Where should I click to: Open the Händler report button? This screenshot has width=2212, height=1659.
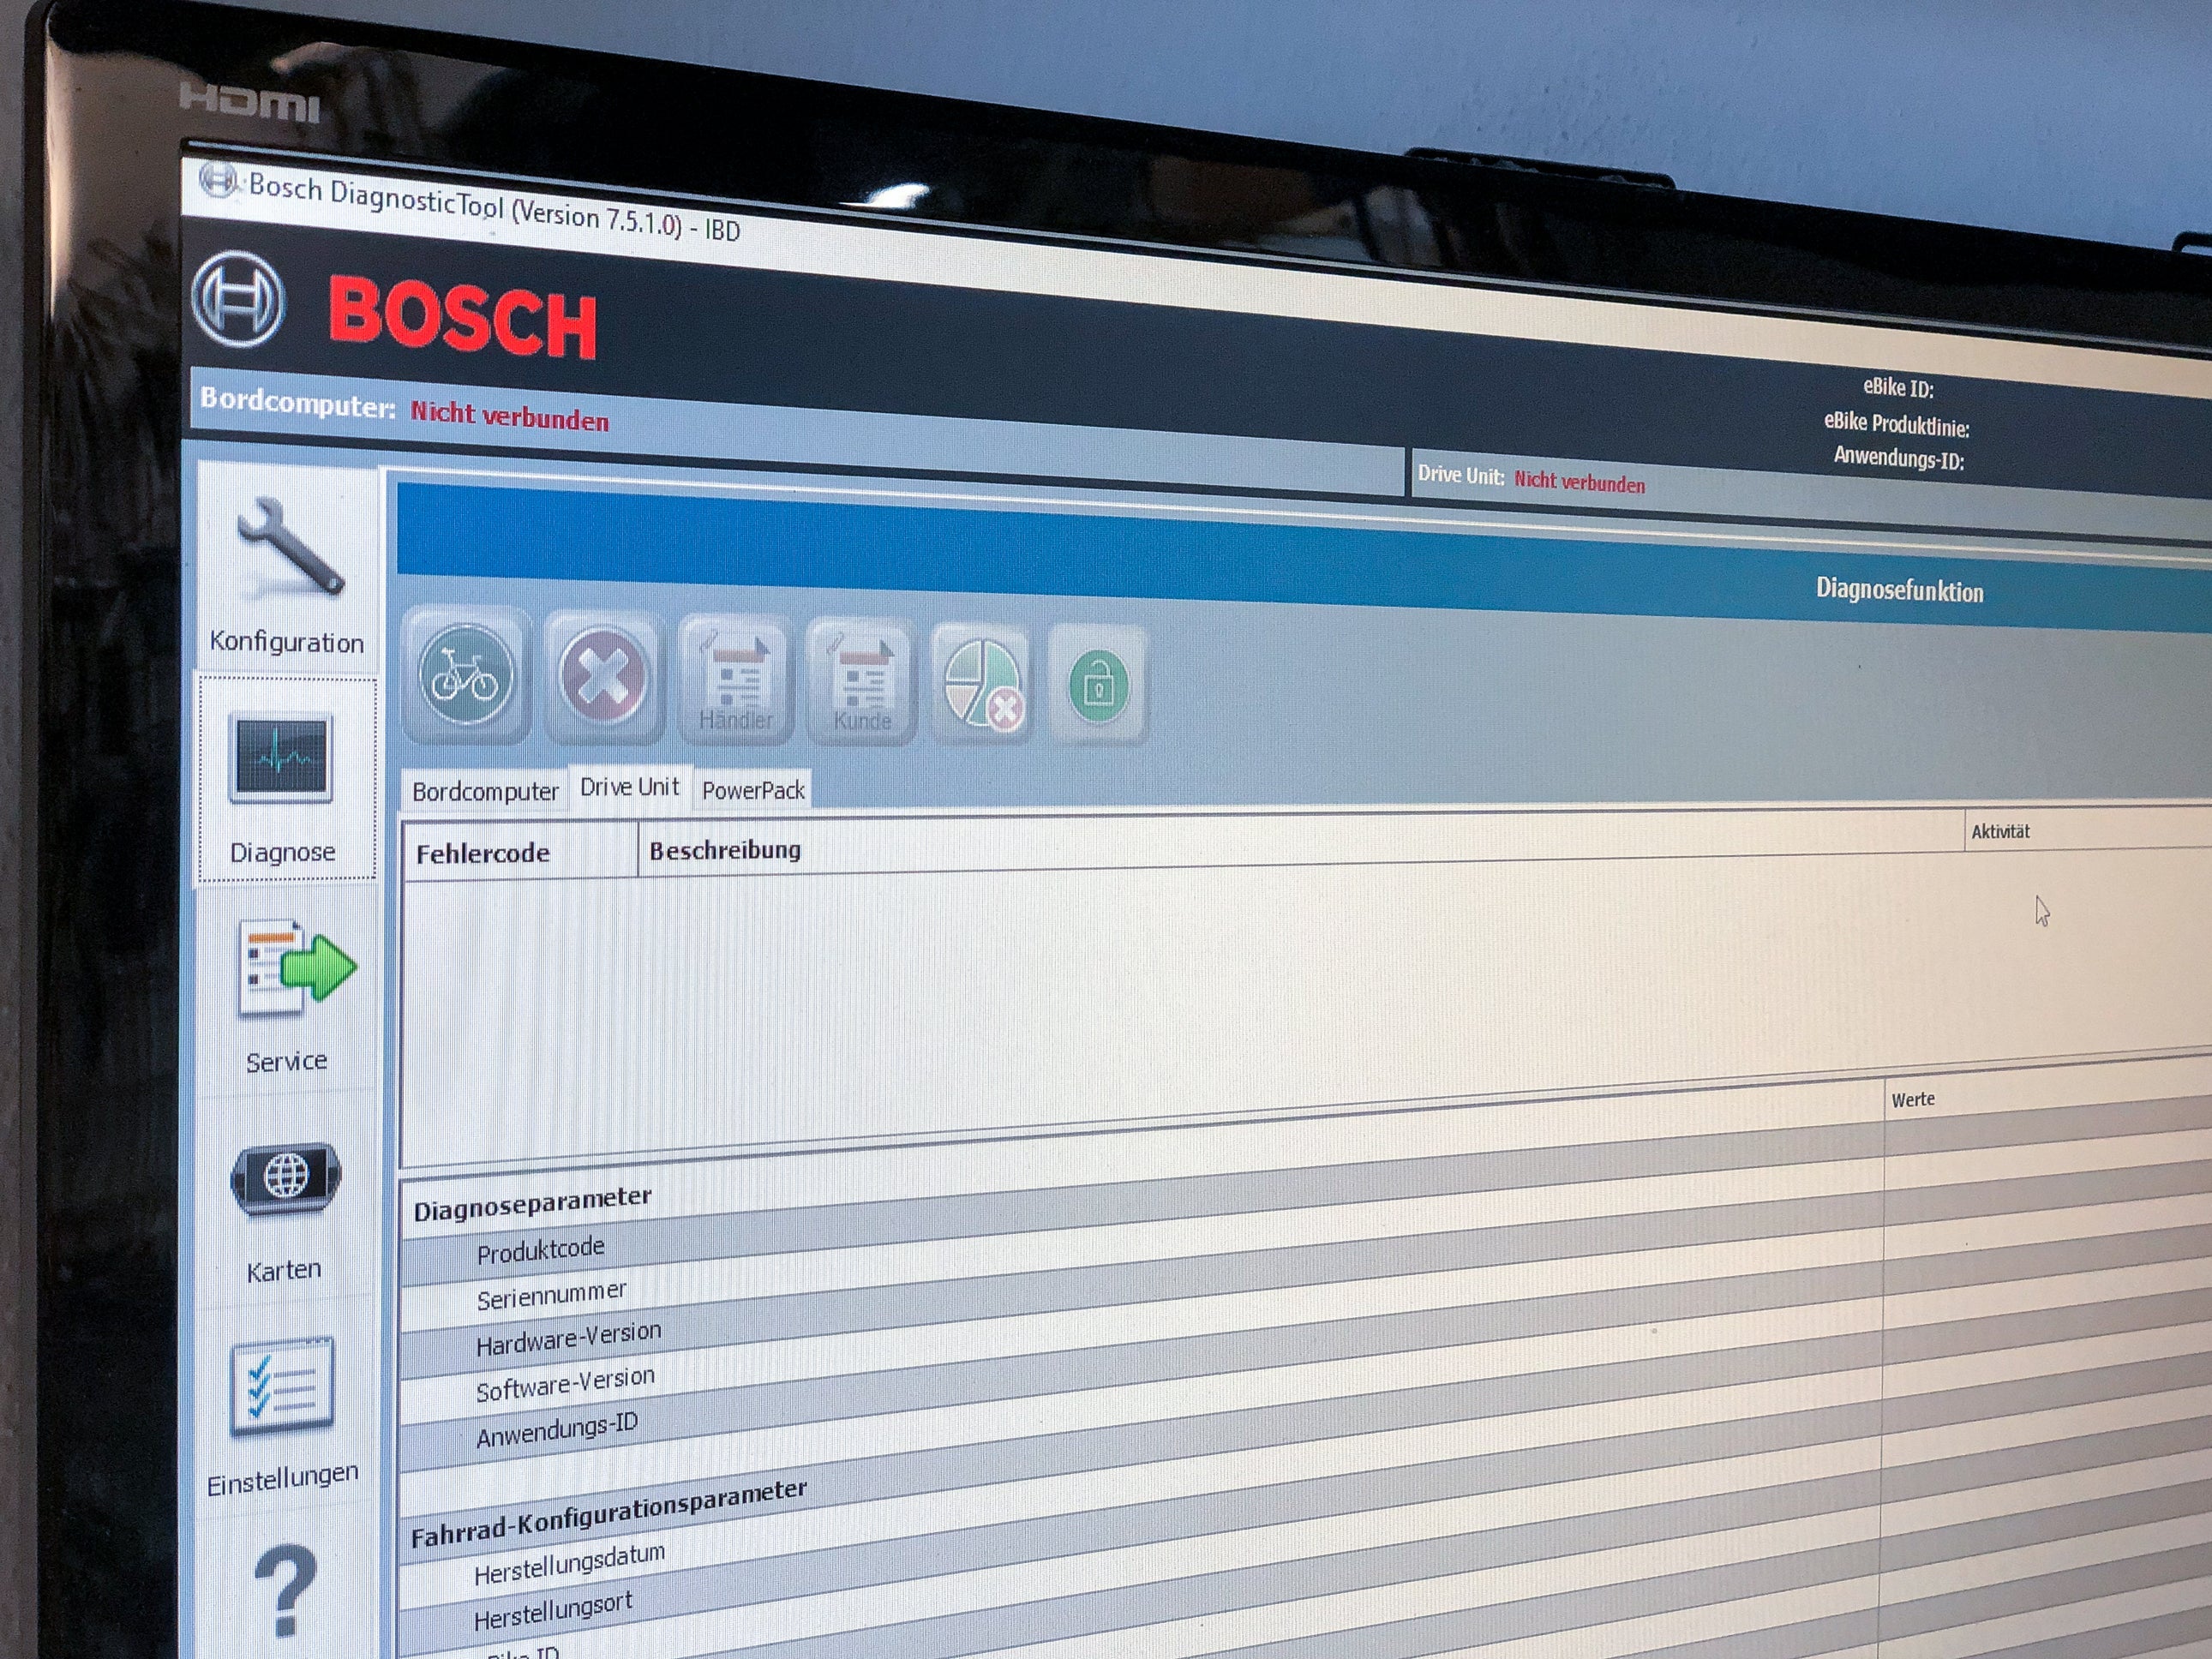coord(736,683)
